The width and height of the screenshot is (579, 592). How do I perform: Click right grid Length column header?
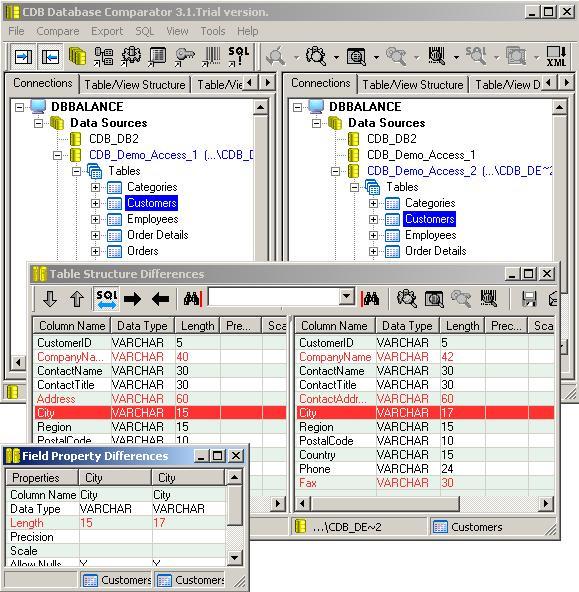coord(462,326)
